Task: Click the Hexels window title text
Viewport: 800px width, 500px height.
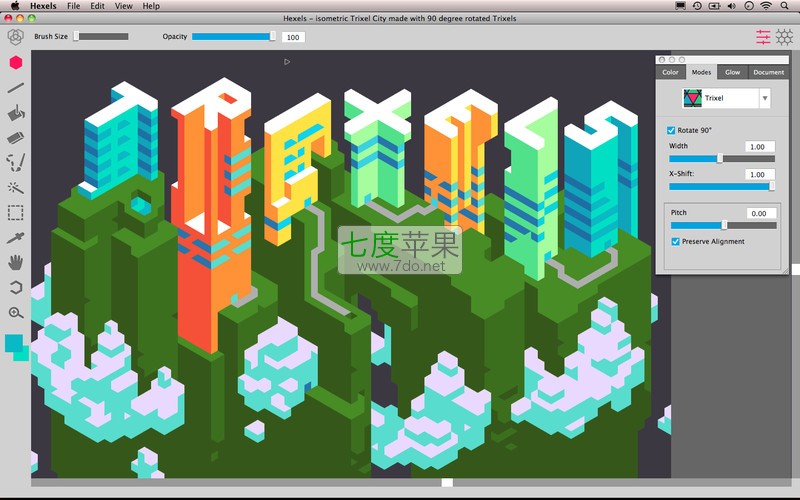Action: [x=399, y=18]
